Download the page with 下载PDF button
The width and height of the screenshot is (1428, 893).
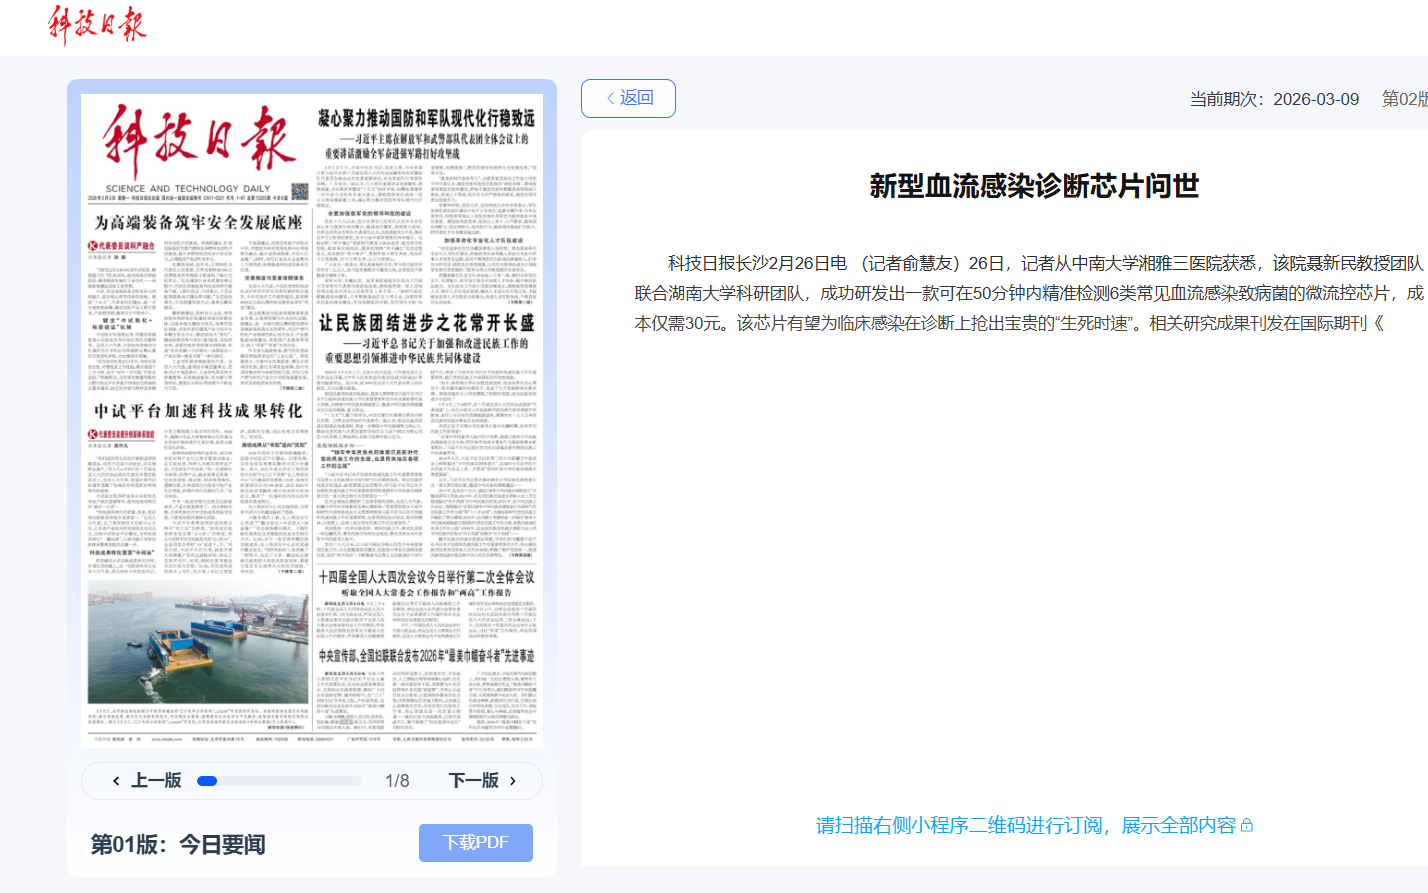475,842
